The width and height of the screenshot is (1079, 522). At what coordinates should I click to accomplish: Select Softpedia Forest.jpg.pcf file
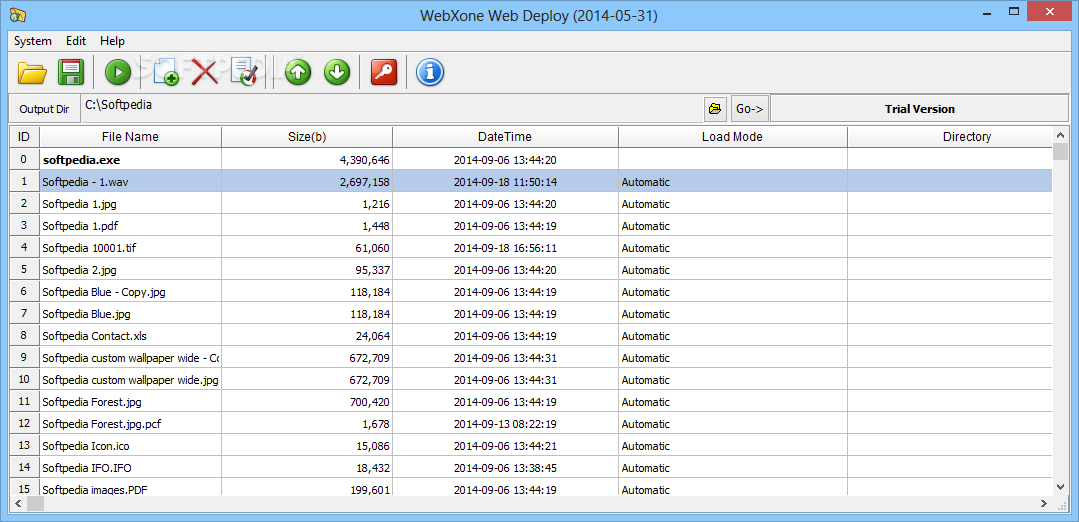coord(101,424)
